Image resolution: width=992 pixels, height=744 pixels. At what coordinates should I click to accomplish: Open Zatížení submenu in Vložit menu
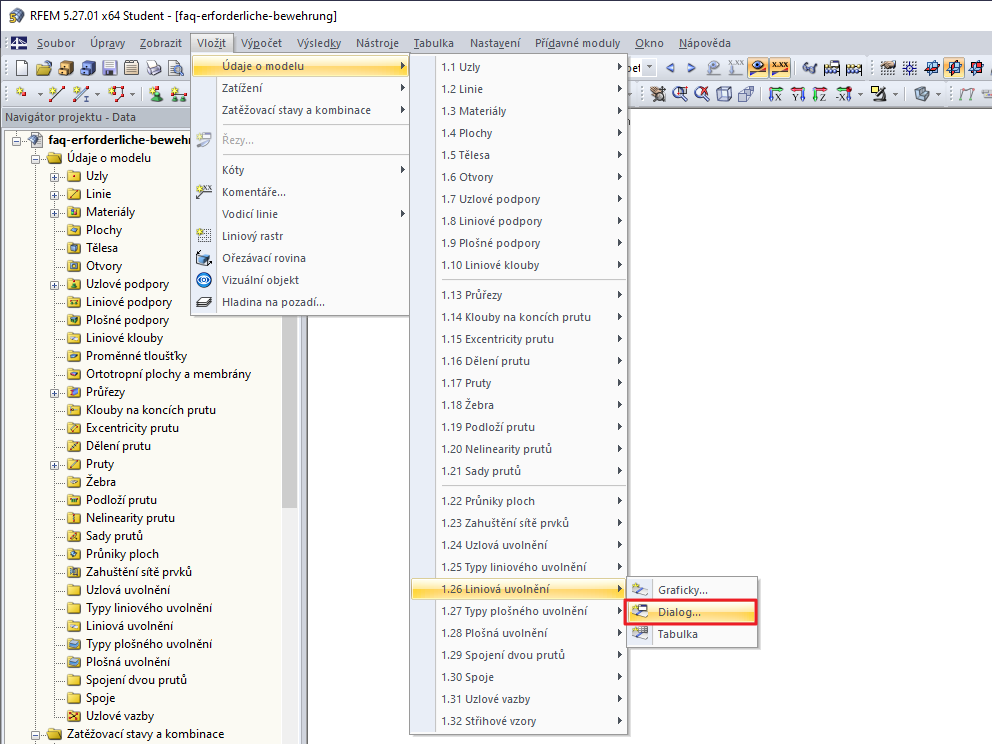[301, 88]
